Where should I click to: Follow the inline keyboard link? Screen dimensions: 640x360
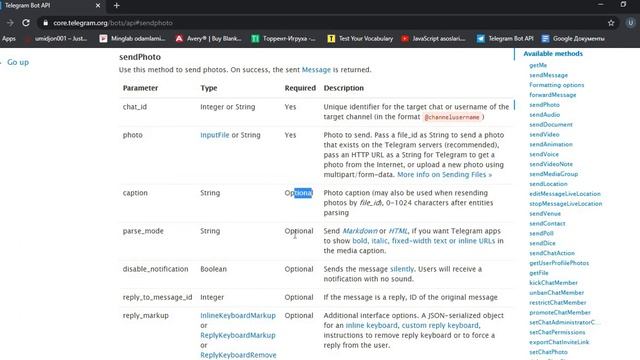tap(371, 326)
